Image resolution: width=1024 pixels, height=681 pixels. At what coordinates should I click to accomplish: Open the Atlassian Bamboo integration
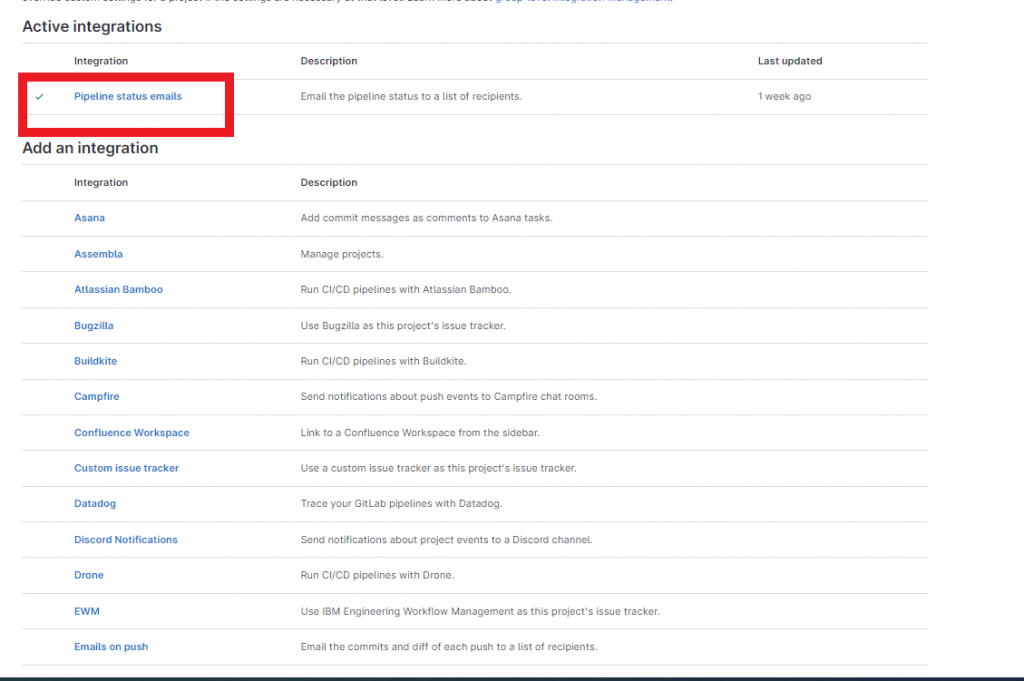[118, 289]
